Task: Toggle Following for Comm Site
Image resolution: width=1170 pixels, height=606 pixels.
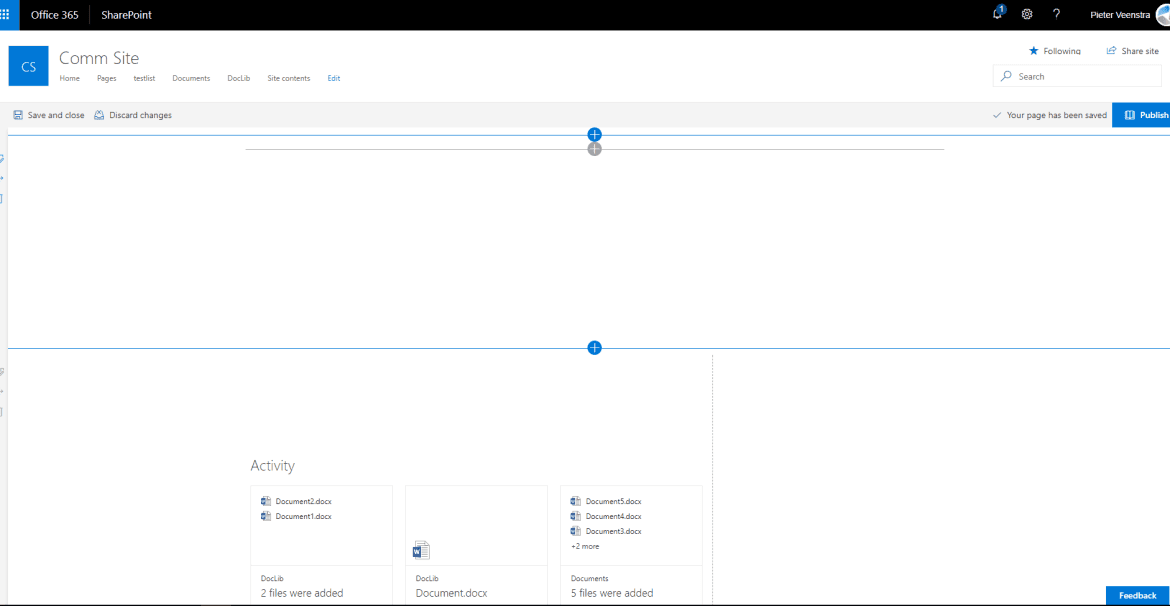Action: (1054, 50)
